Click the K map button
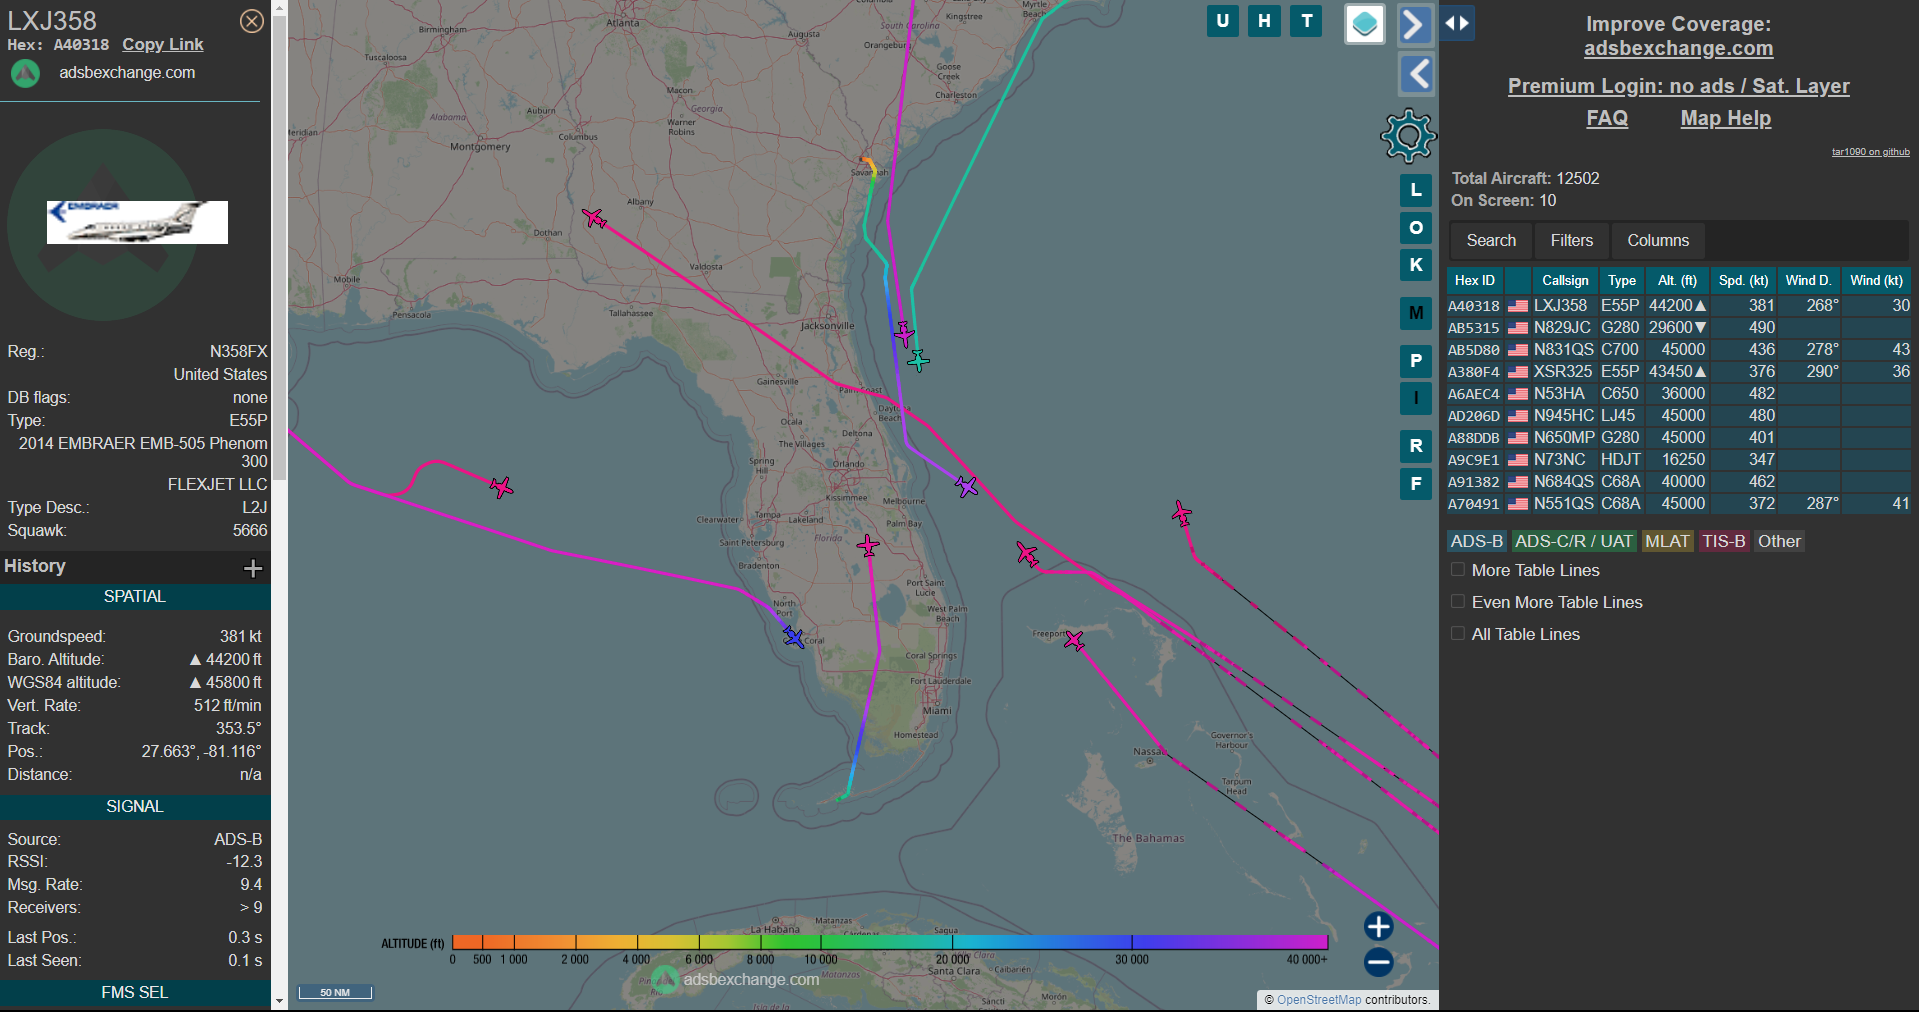The width and height of the screenshot is (1919, 1012). click(x=1415, y=265)
